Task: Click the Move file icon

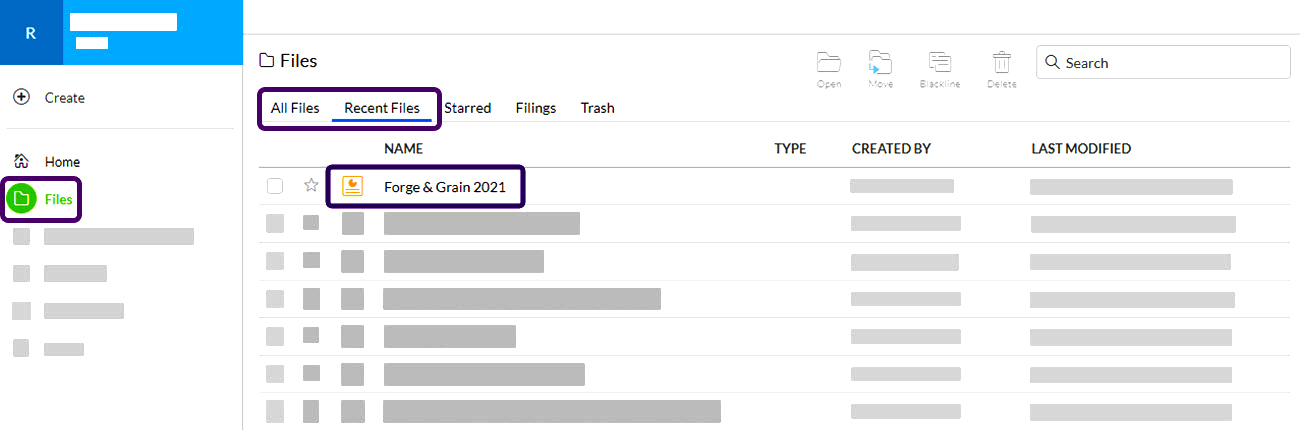Action: (880, 63)
